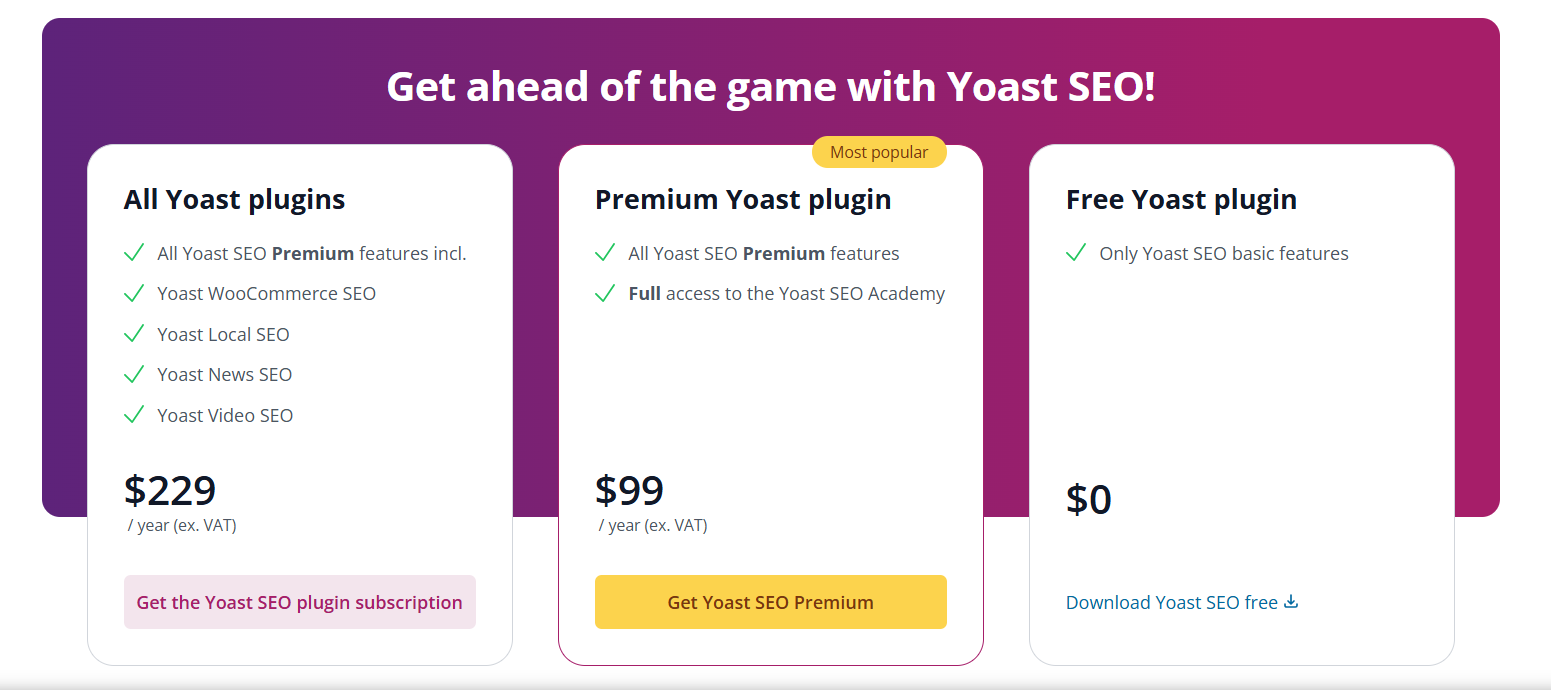
Task: Click the Most popular badge
Action: click(879, 152)
